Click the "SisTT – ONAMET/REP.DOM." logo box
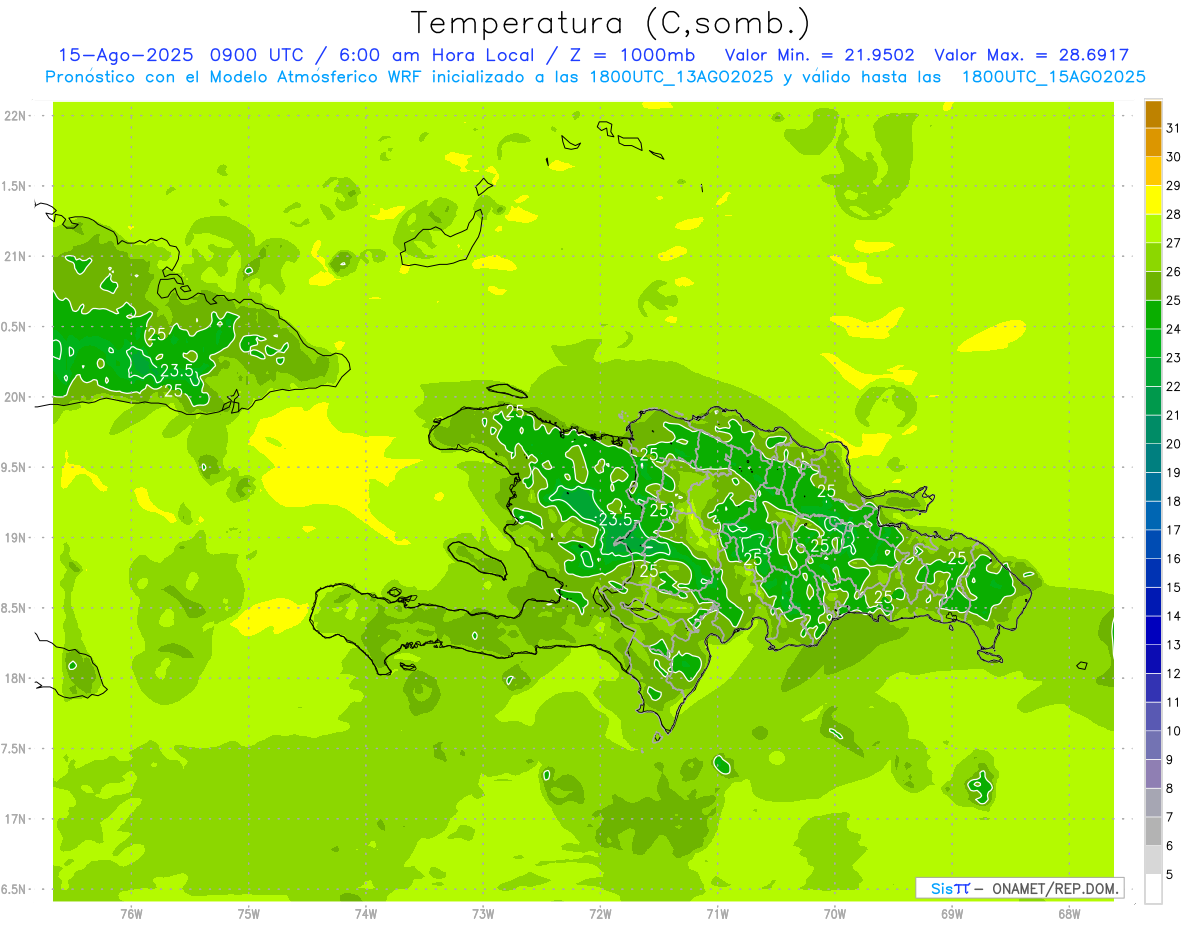Viewport: 1200px width, 927px height. pyautogui.click(x=1019, y=888)
